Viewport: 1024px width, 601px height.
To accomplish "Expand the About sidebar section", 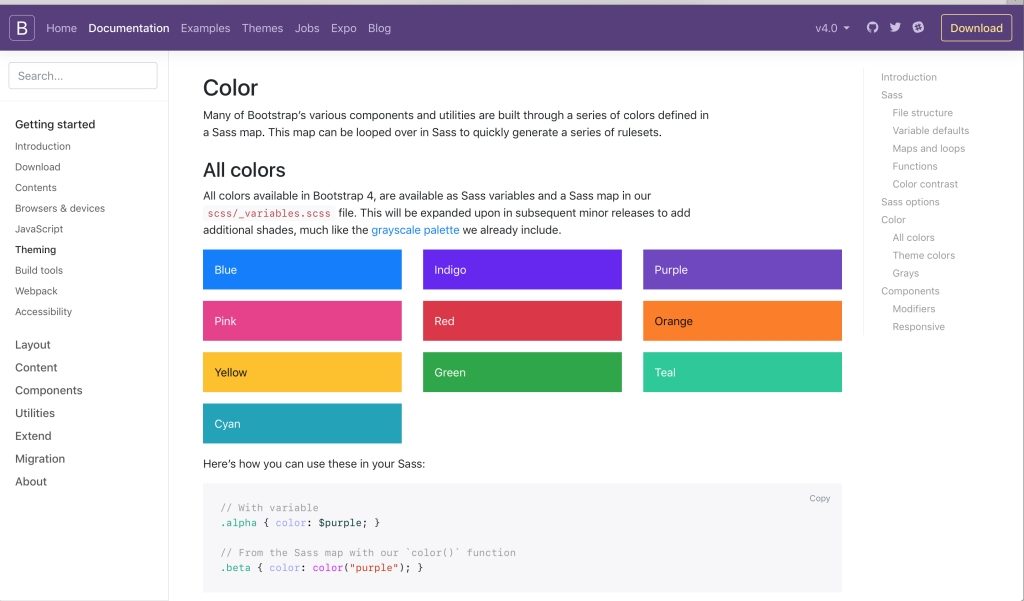I will [x=31, y=482].
